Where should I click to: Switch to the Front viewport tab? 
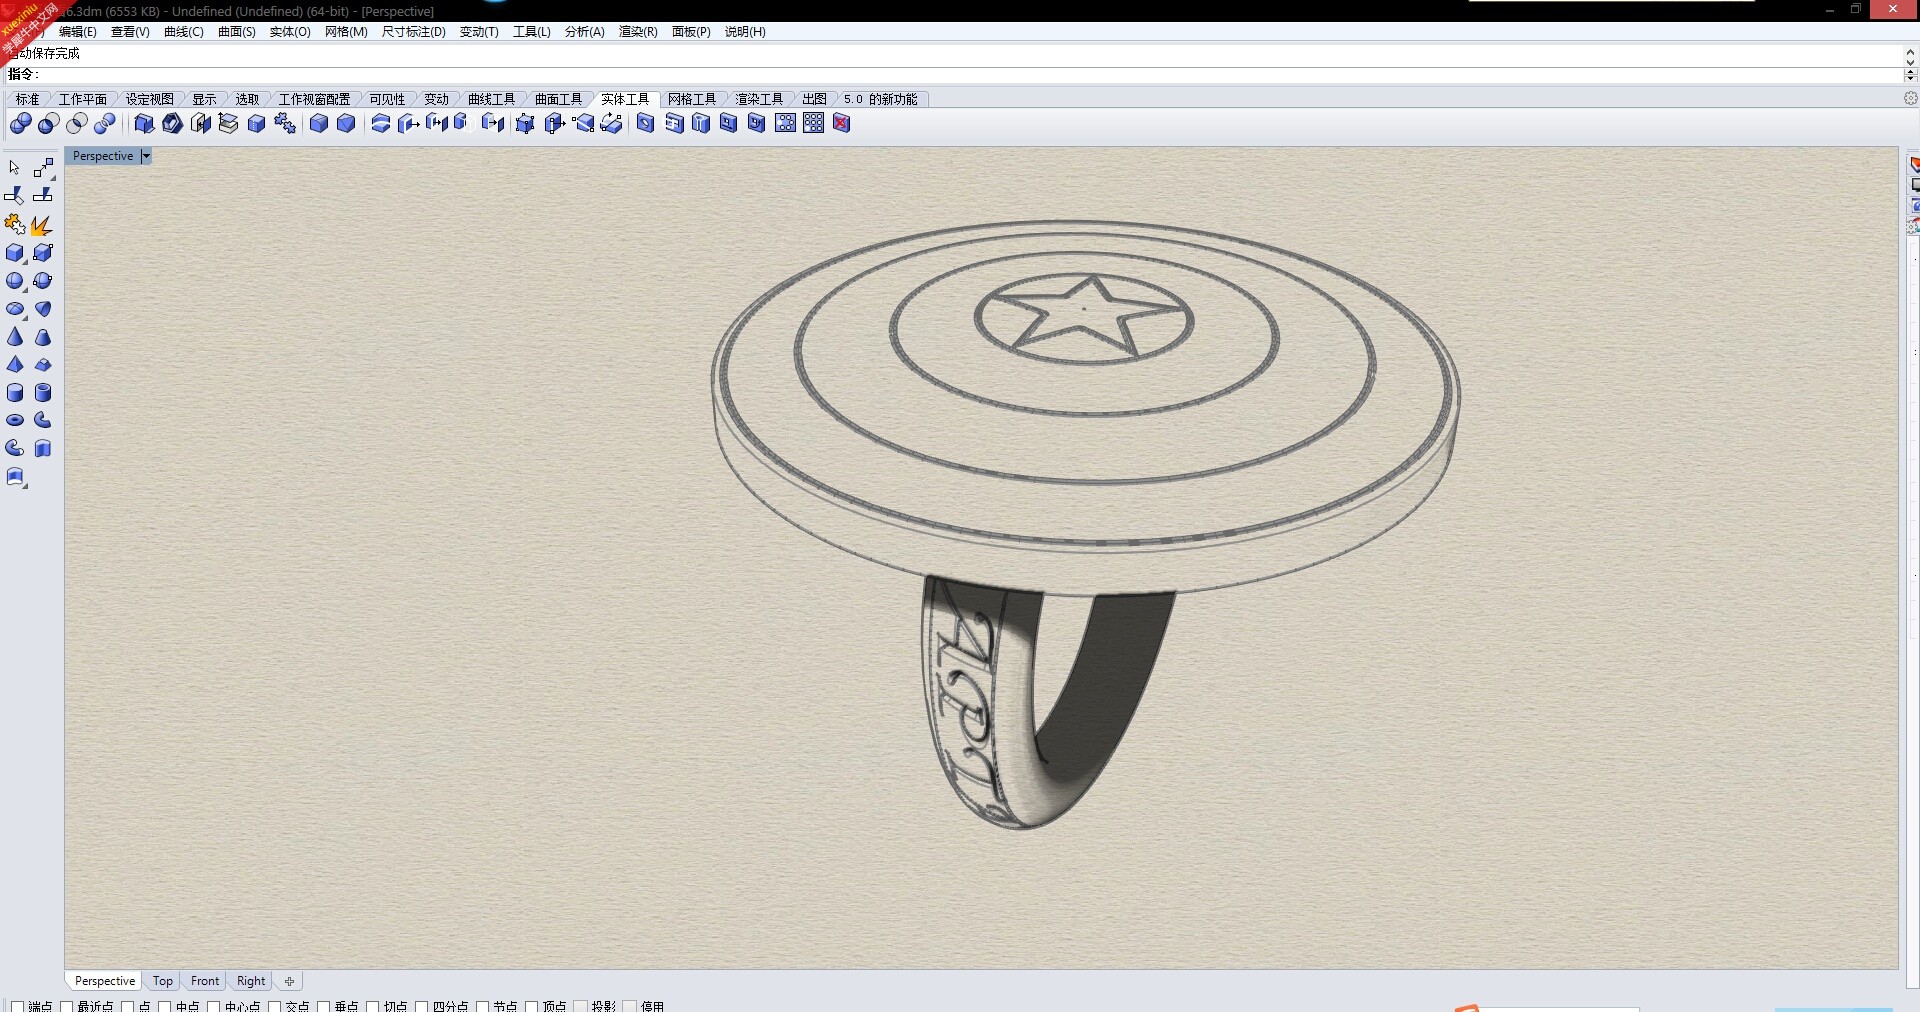tap(205, 981)
